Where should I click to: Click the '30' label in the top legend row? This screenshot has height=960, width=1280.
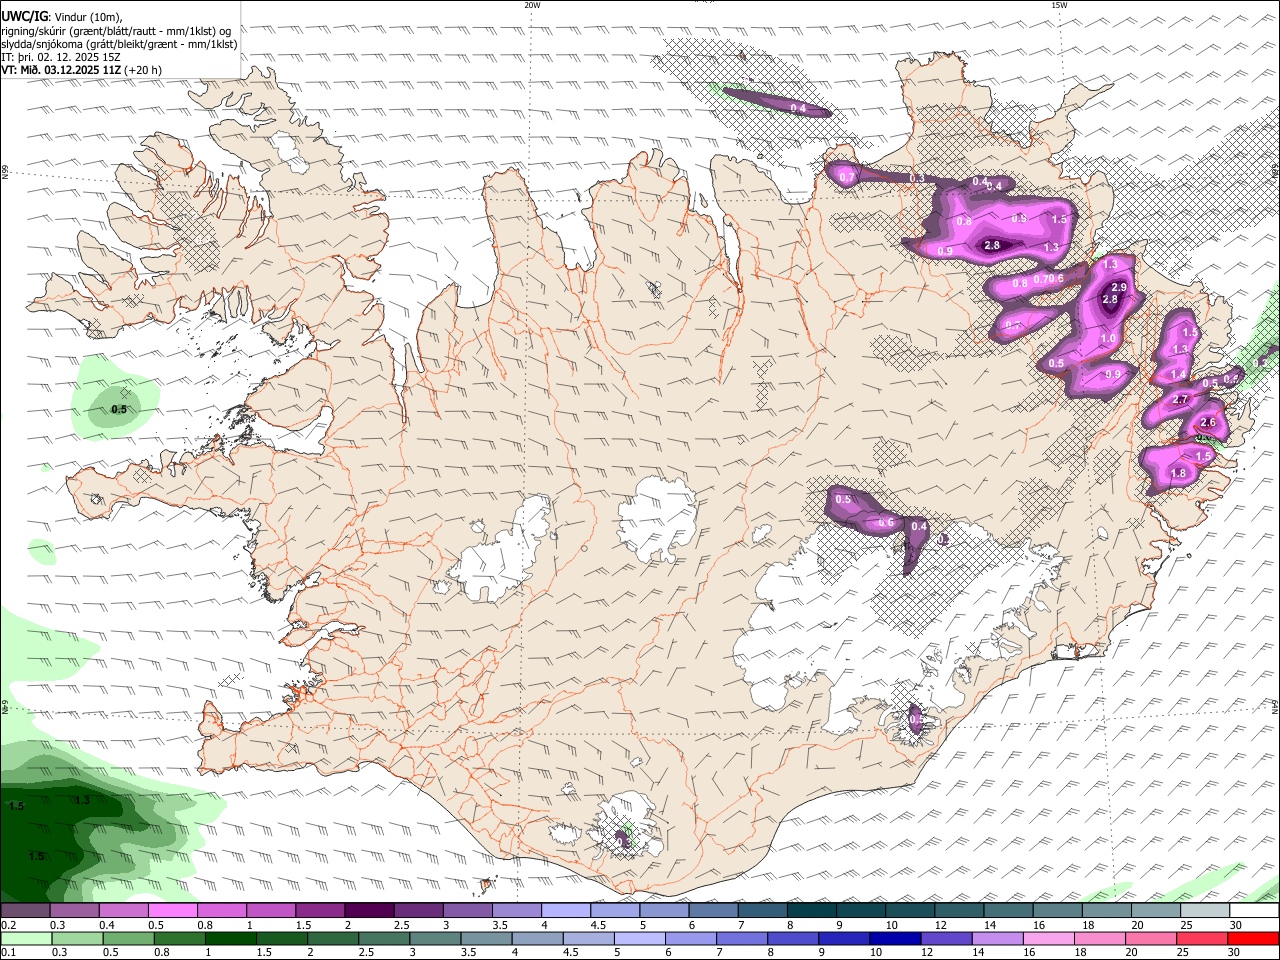1236,925
